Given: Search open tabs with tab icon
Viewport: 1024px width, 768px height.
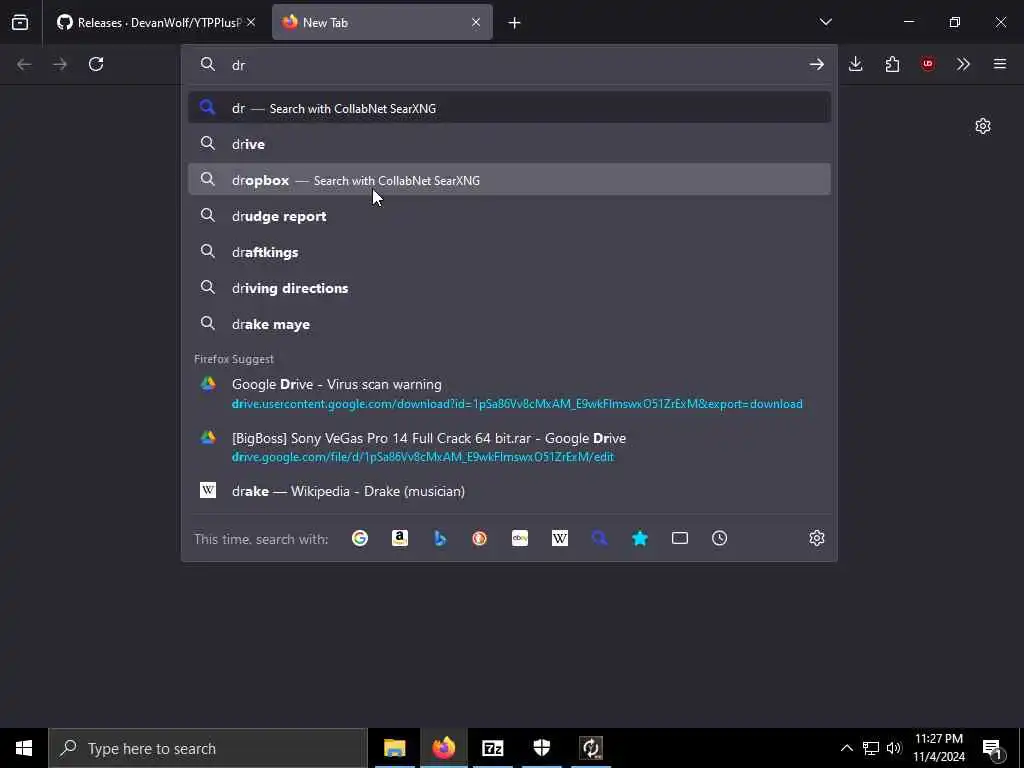Looking at the screenshot, I should coord(680,538).
